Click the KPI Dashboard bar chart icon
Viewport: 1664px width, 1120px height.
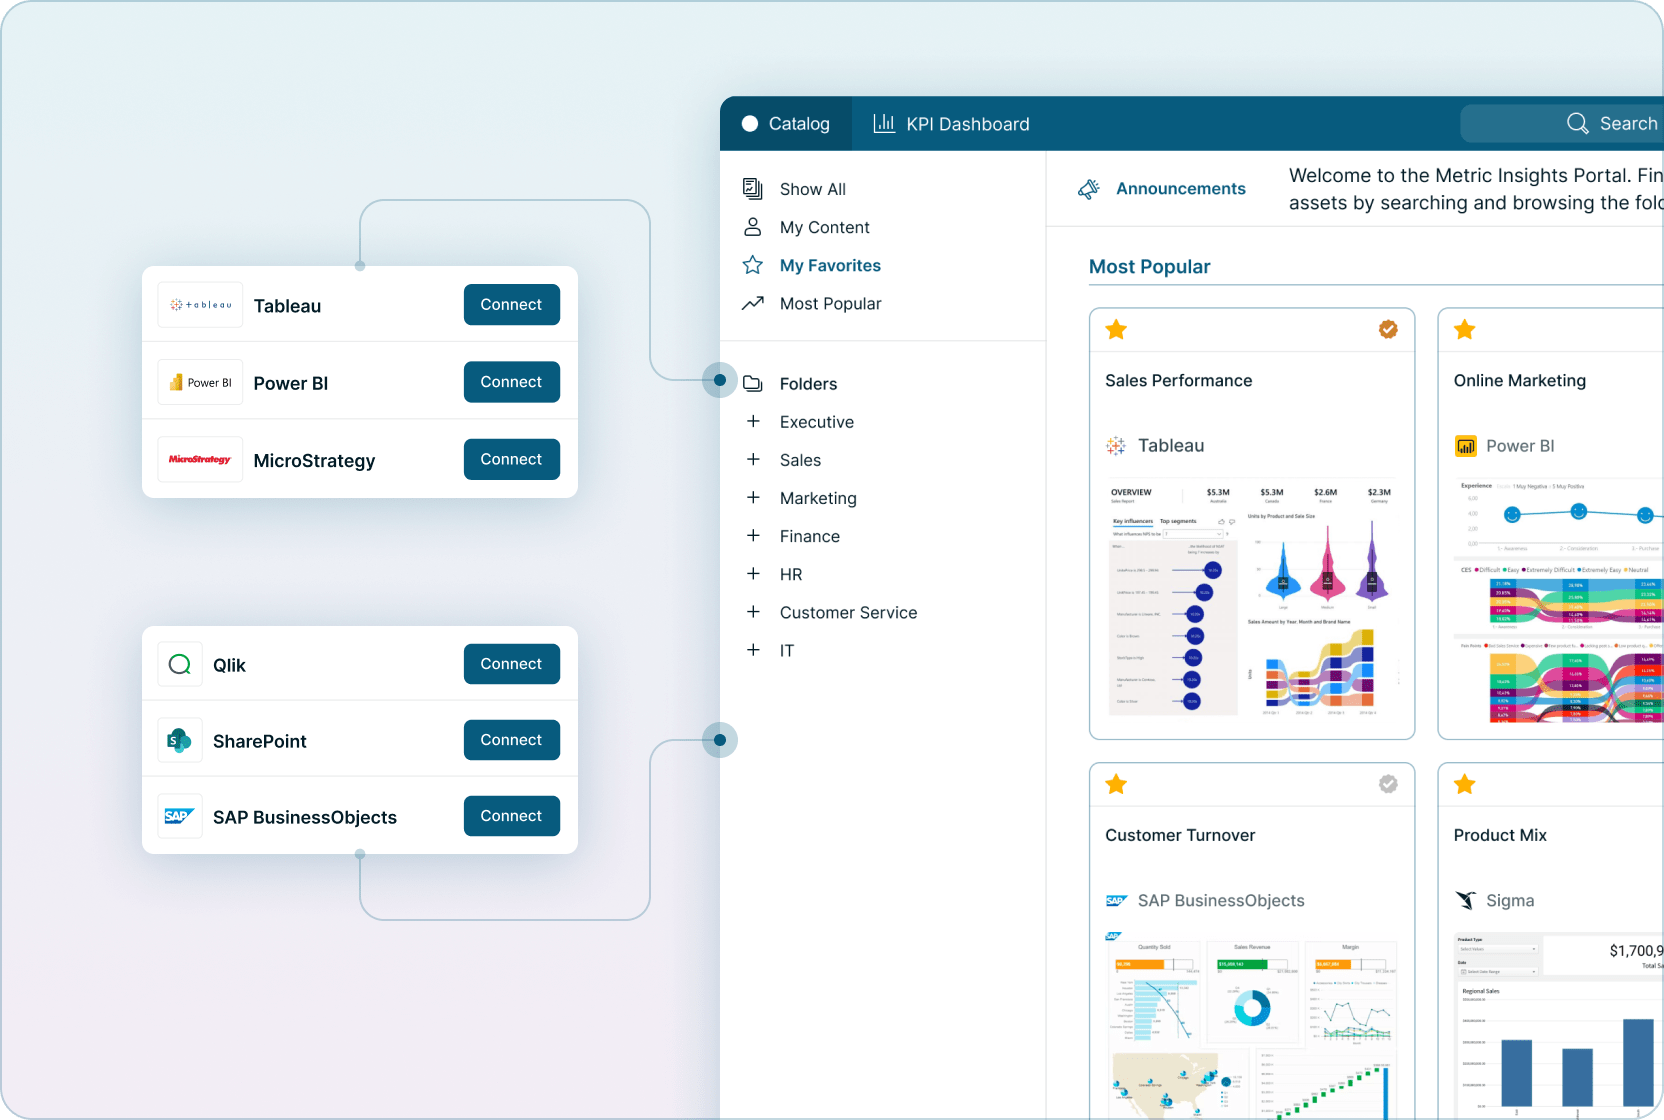pyautogui.click(x=884, y=123)
